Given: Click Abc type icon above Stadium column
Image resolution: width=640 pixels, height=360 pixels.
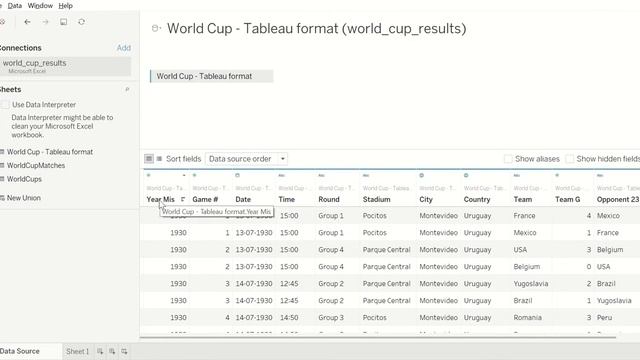Looking at the screenshot, I should (x=366, y=175).
